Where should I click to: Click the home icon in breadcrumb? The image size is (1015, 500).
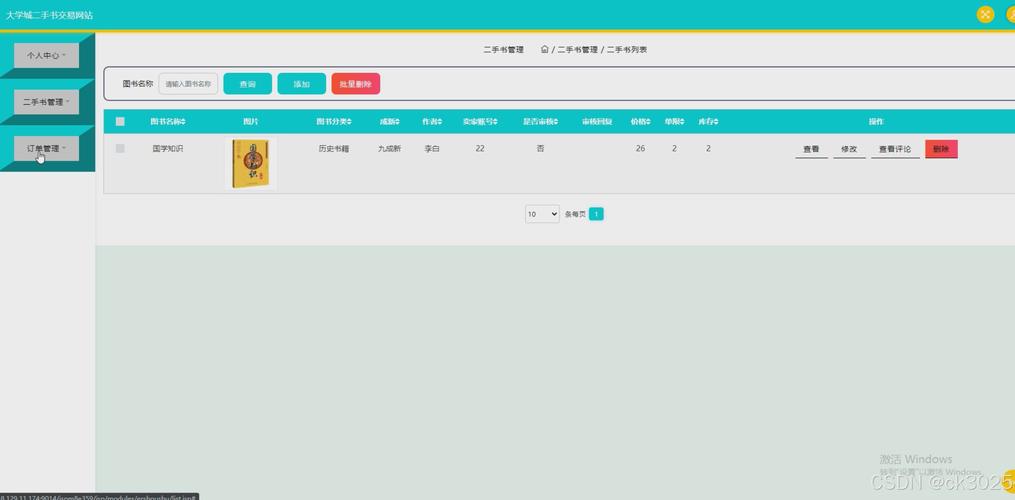[x=544, y=49]
